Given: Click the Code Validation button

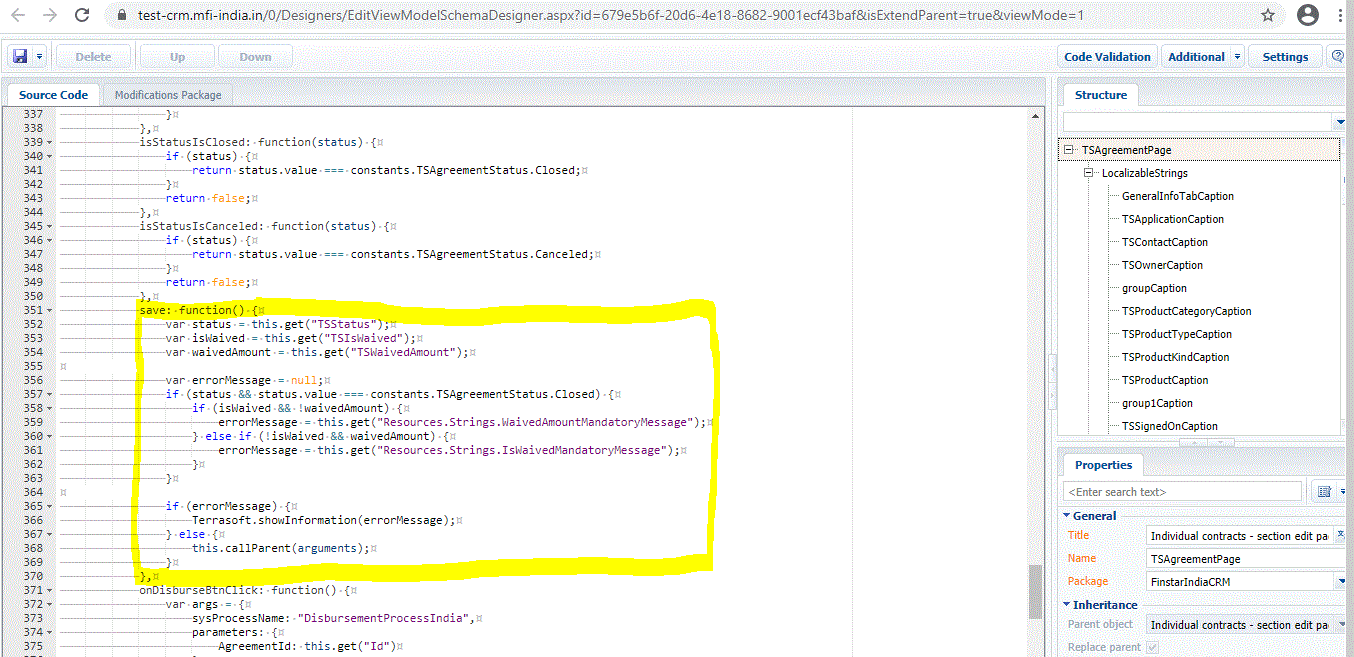Looking at the screenshot, I should (1107, 57).
